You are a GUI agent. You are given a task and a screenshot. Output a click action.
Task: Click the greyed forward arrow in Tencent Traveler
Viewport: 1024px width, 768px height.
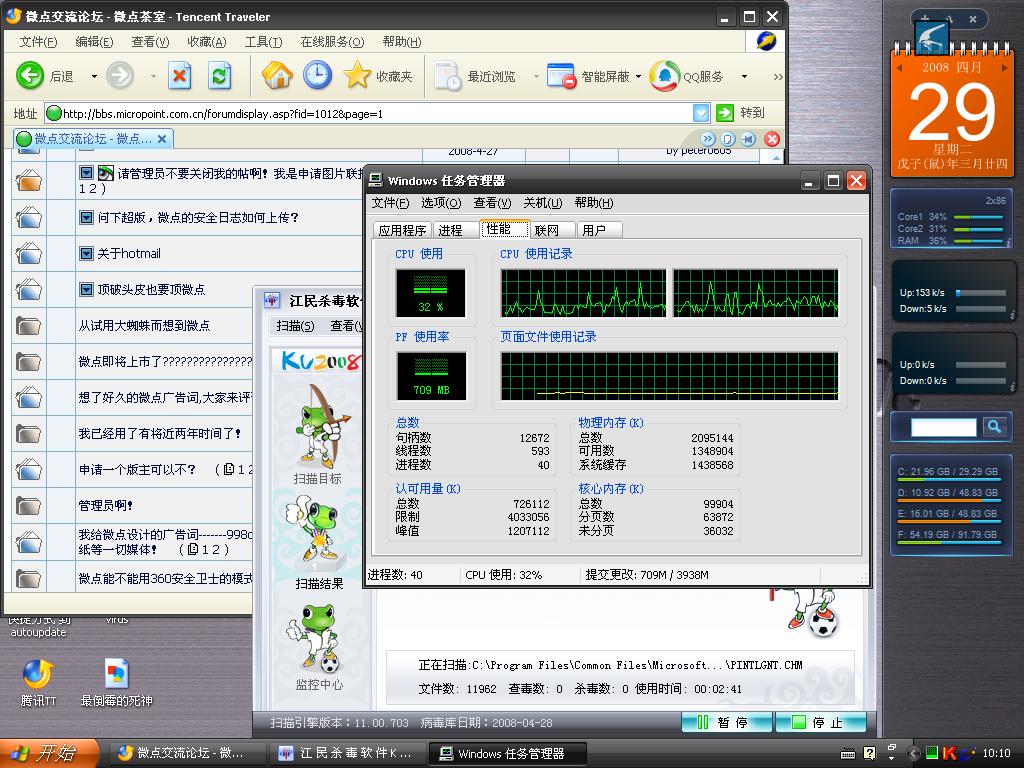pos(120,76)
